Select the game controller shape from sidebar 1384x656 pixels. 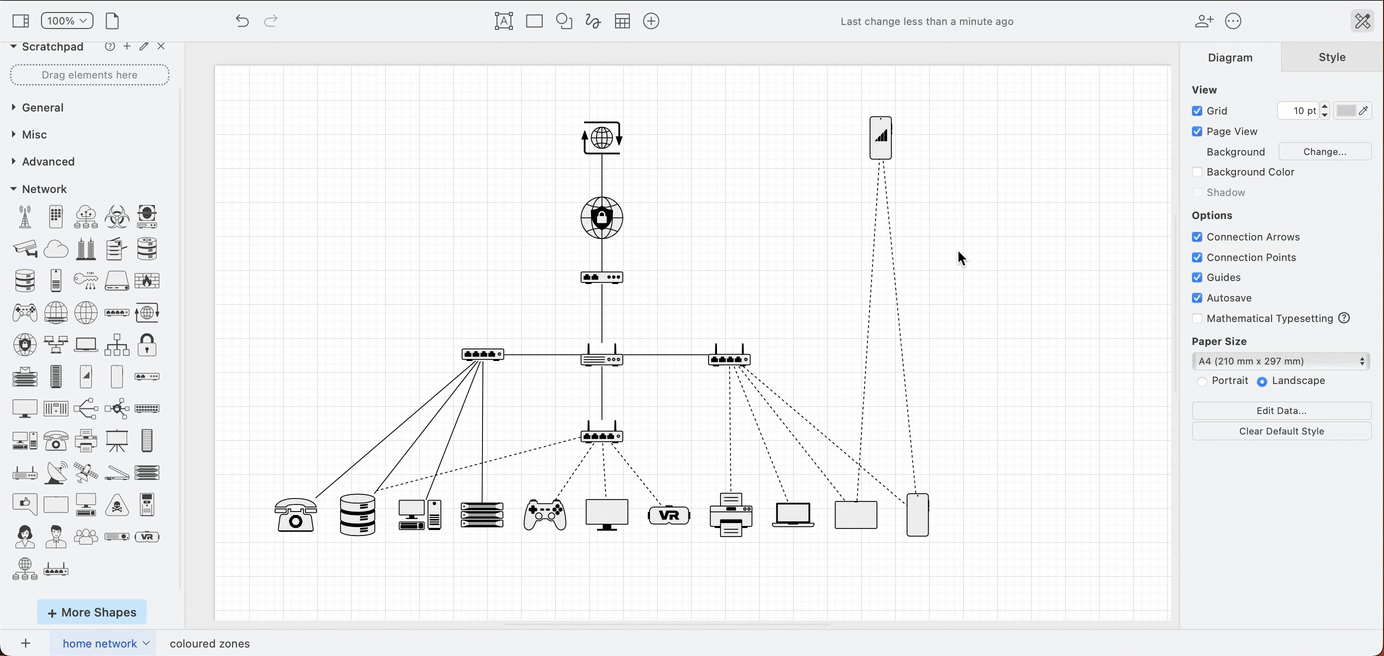tap(24, 313)
